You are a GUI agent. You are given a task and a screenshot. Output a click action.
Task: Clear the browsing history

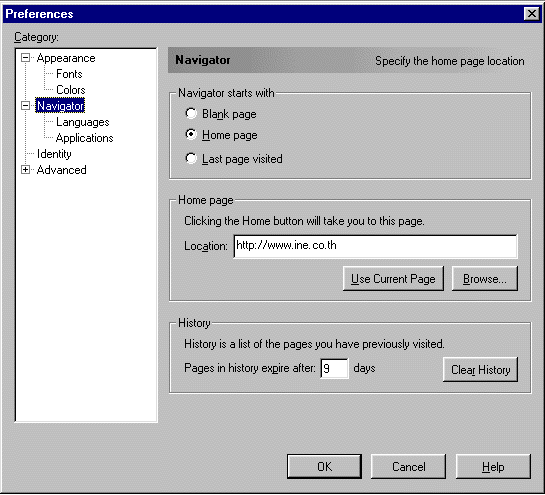pyautogui.click(x=480, y=370)
